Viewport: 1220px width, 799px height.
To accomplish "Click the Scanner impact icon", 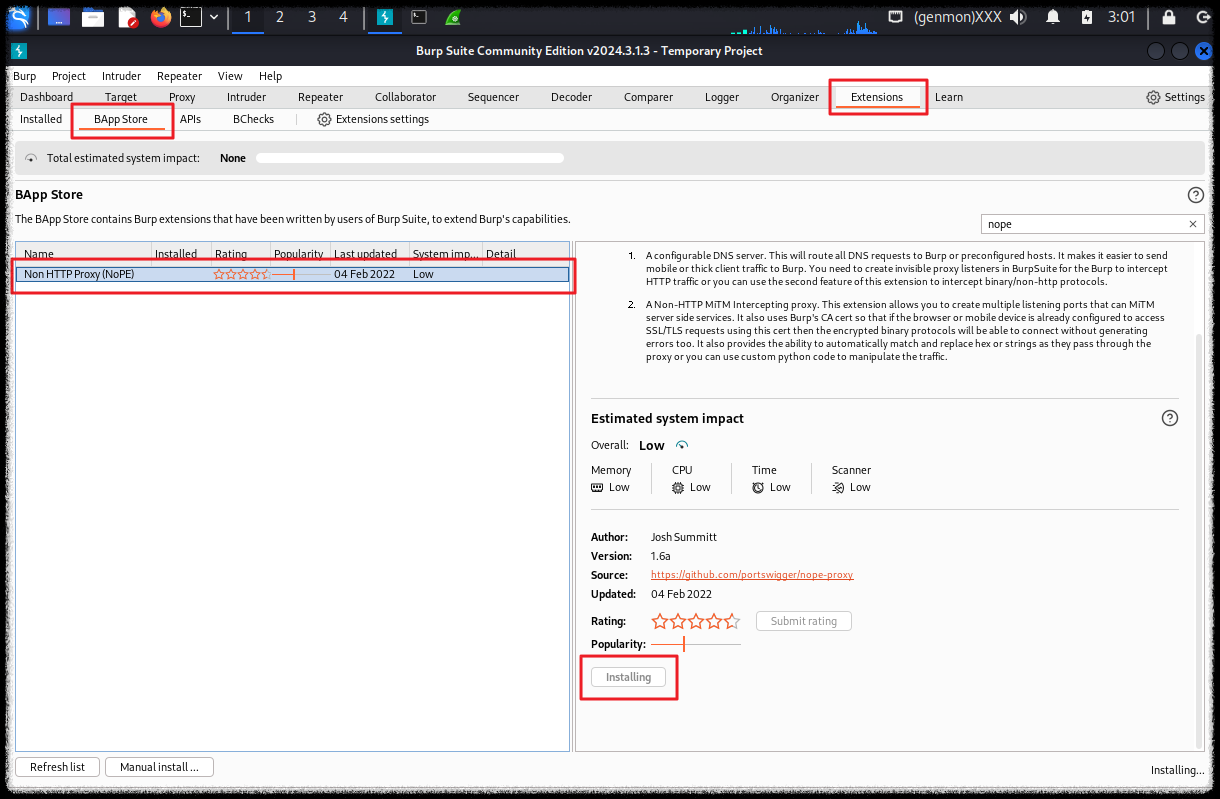I will coord(838,488).
